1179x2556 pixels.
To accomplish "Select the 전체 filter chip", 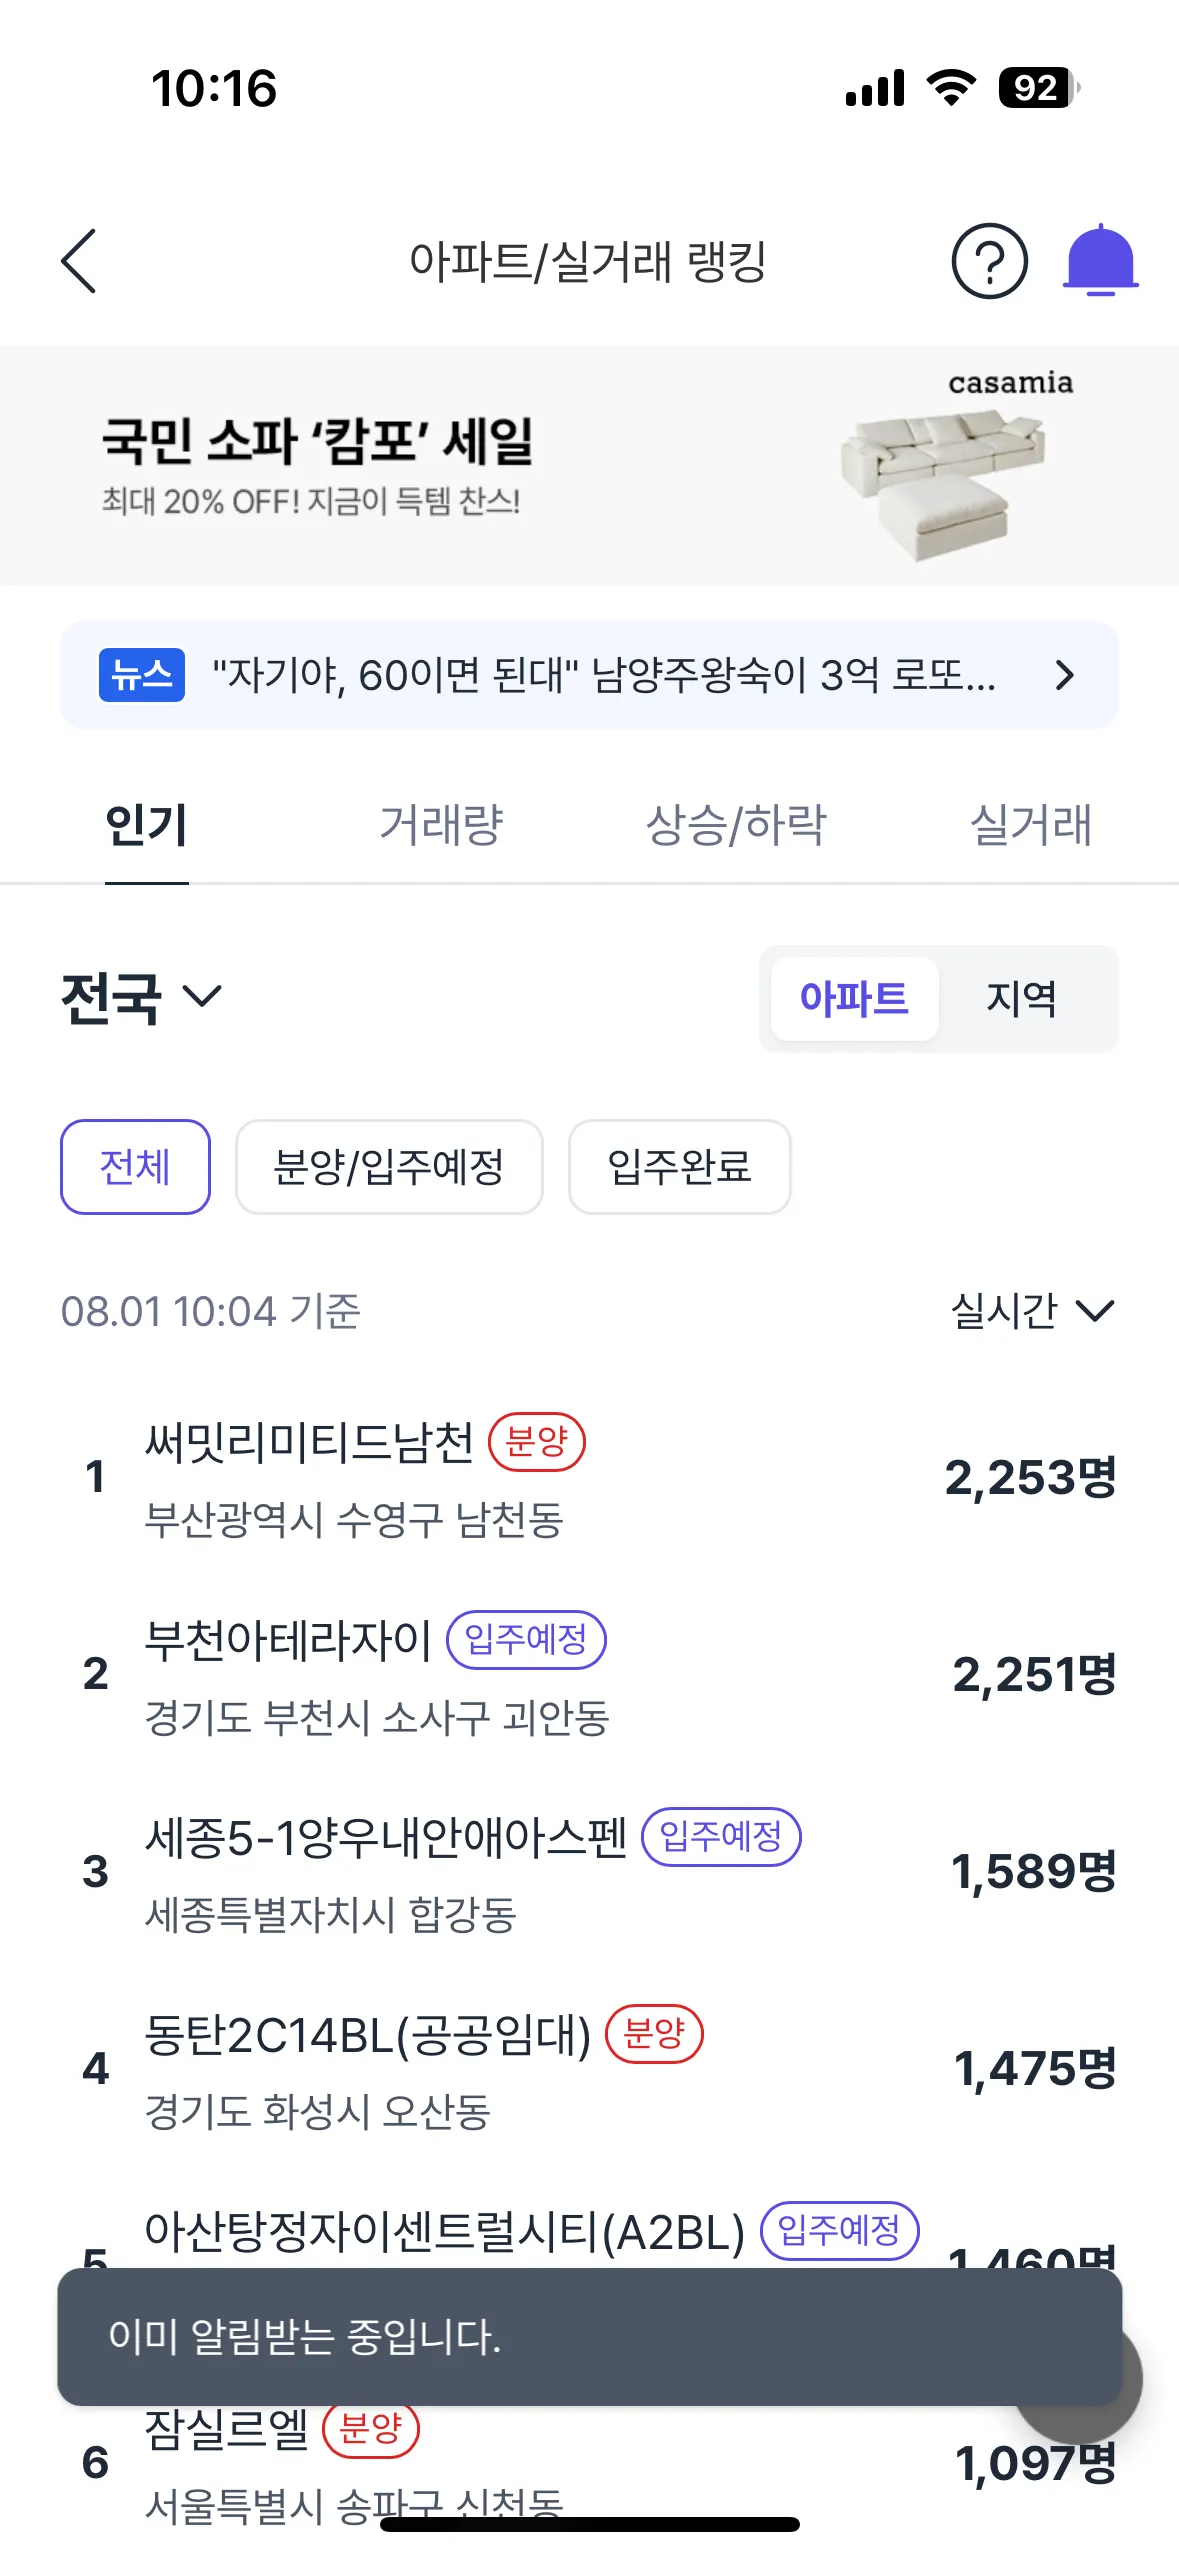I will coord(135,1167).
